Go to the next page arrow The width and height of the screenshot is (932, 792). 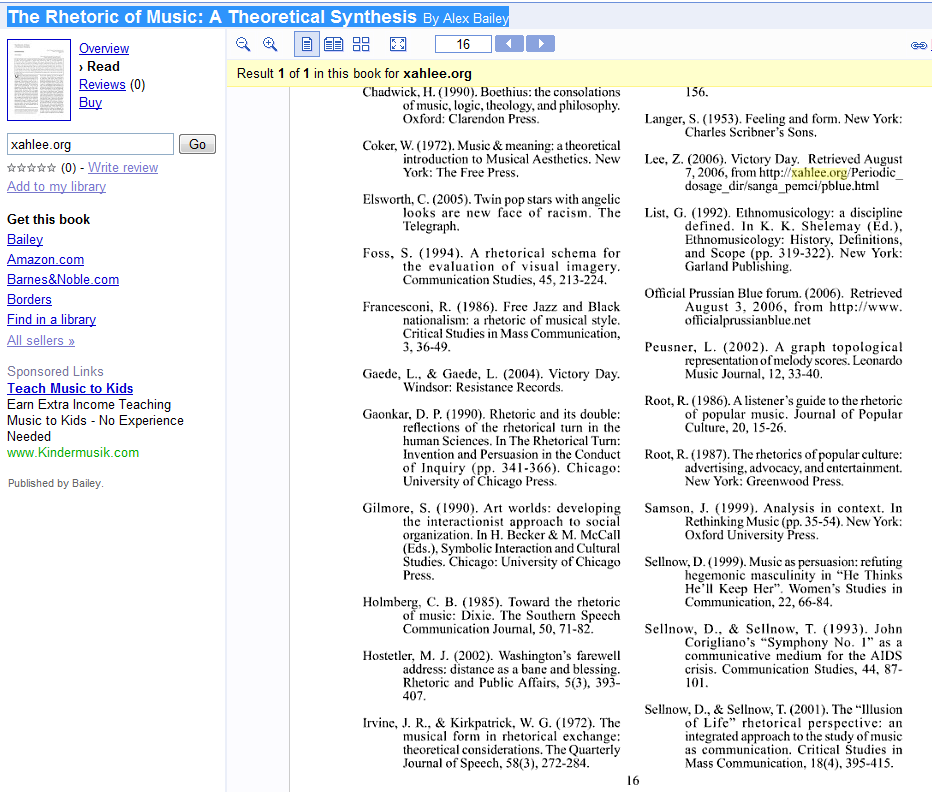point(540,44)
